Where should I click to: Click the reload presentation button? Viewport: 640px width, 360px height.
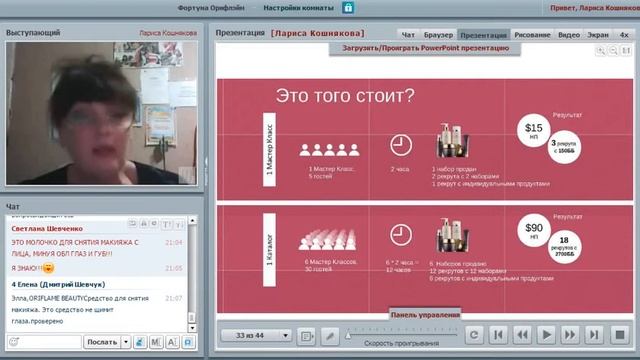[474, 335]
